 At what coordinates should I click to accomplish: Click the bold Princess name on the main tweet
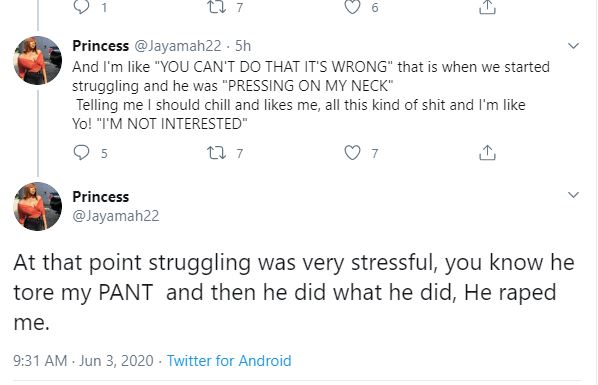101,197
